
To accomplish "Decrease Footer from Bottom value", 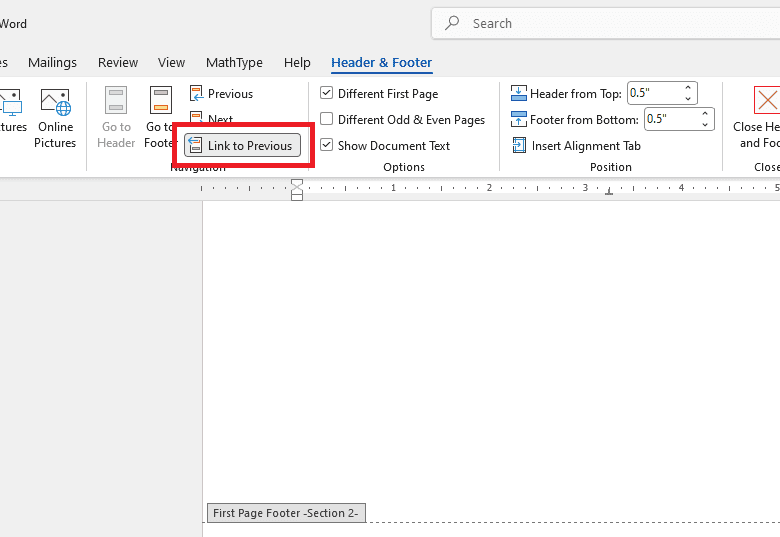I will (705, 124).
